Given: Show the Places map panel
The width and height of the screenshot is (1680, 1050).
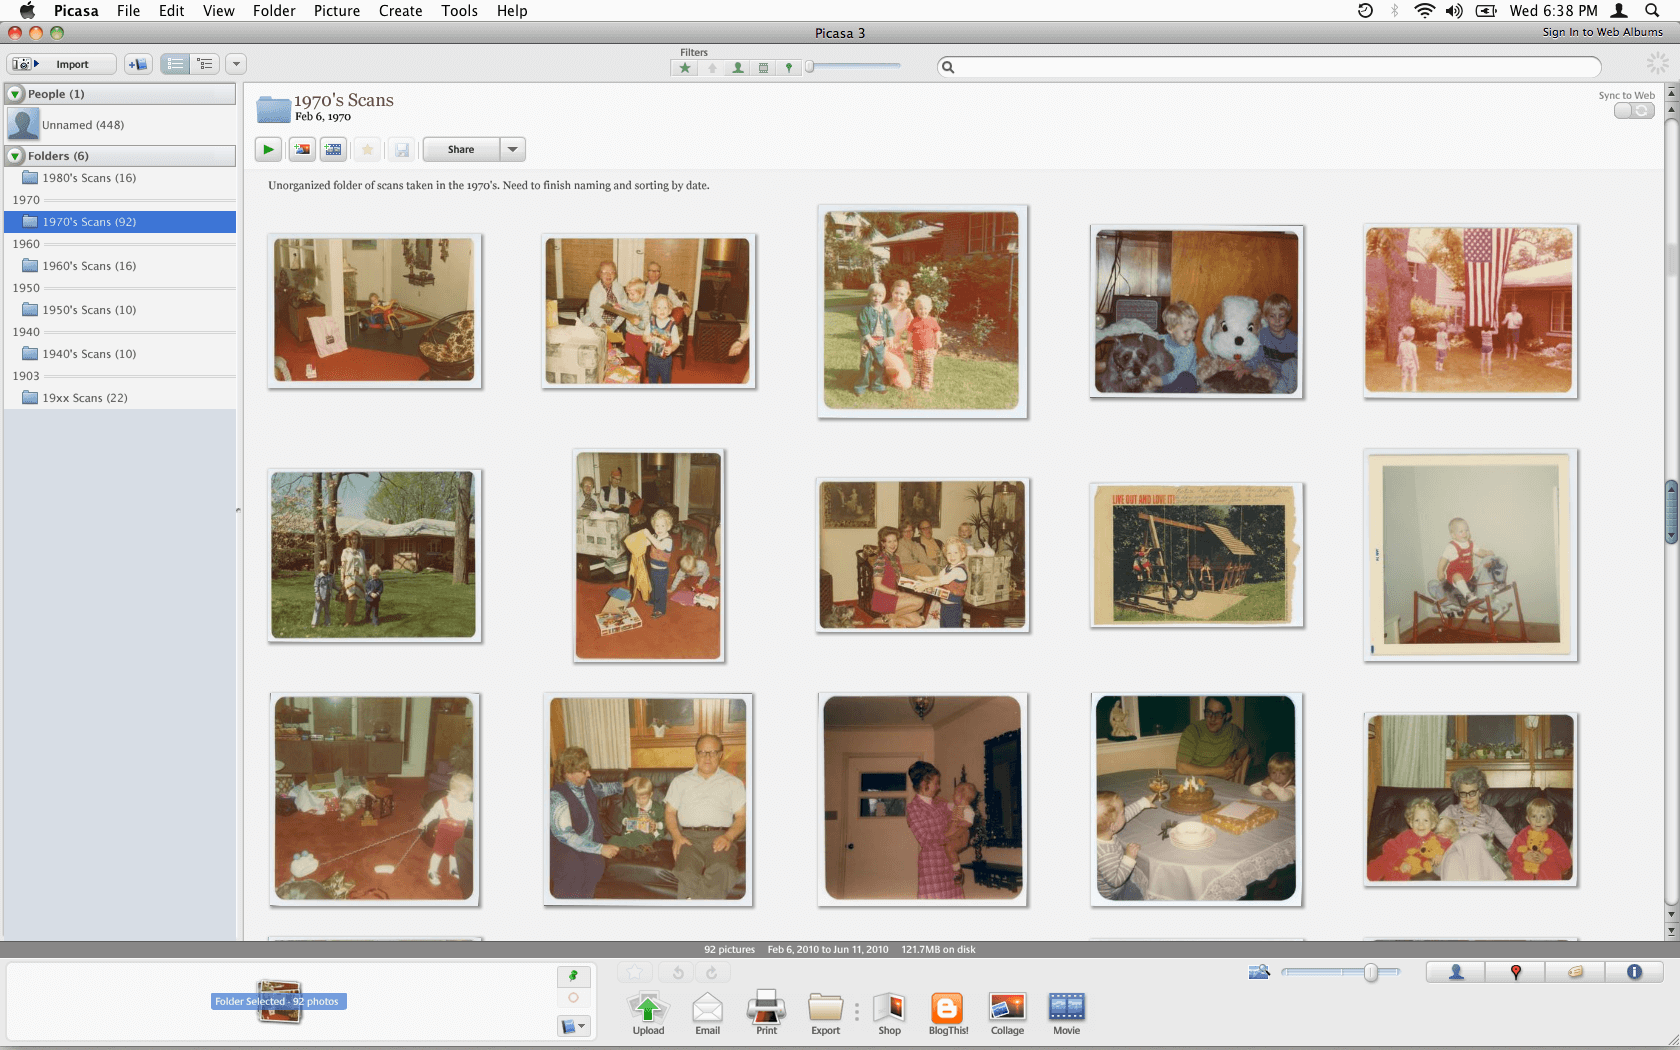Looking at the screenshot, I should click(x=1515, y=971).
